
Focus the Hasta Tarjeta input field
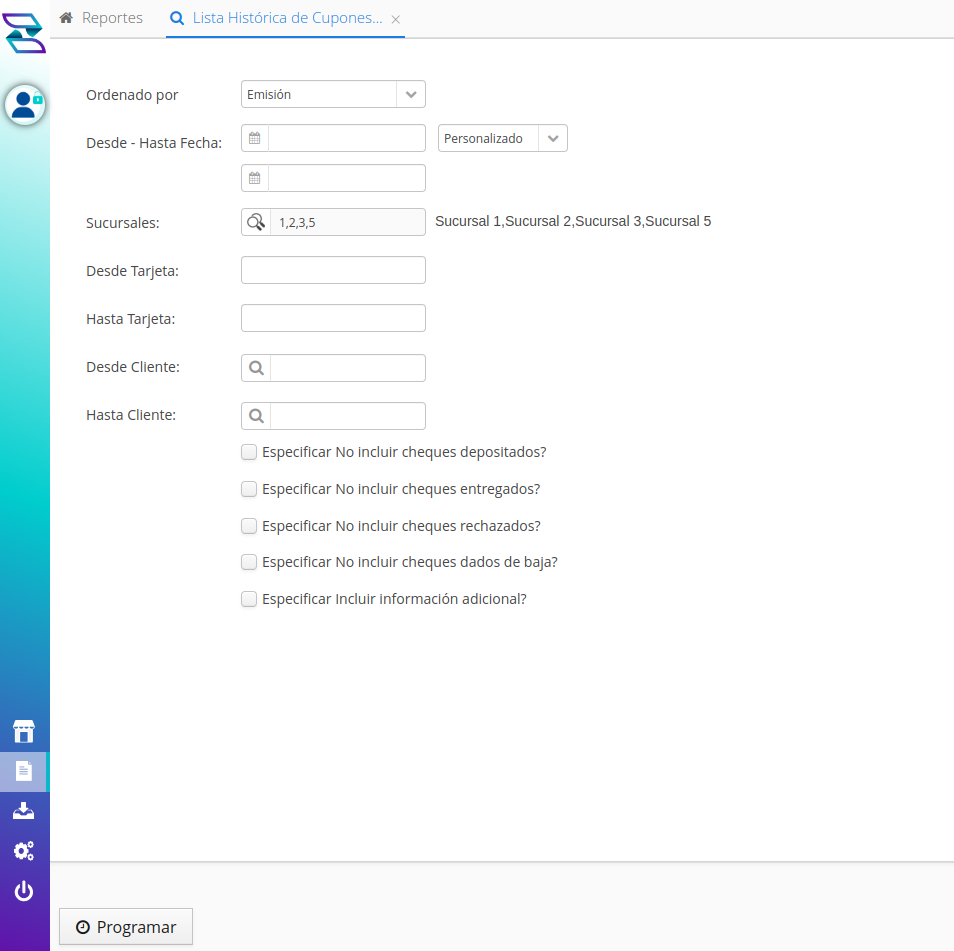coord(333,318)
